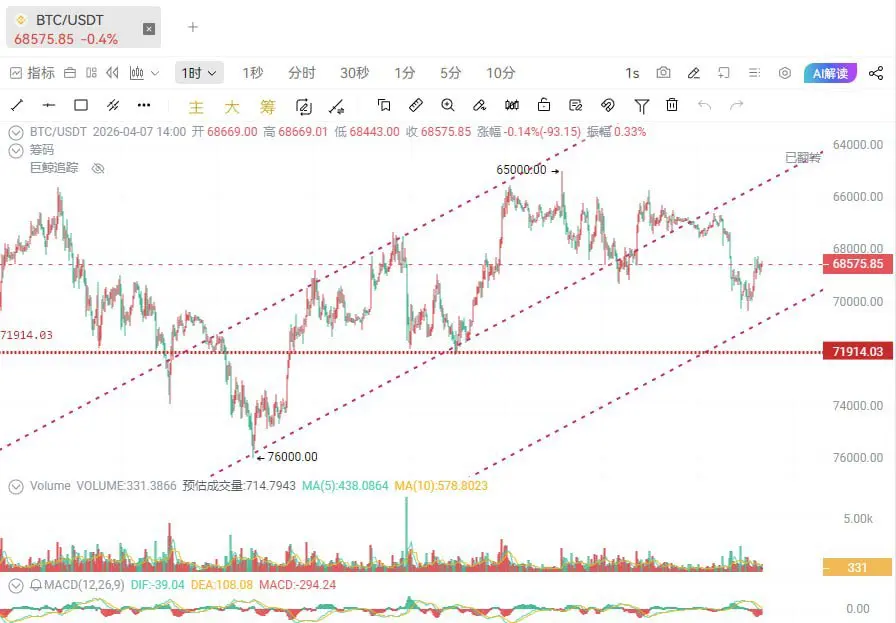Click the edit note drawing icon

tap(575, 105)
